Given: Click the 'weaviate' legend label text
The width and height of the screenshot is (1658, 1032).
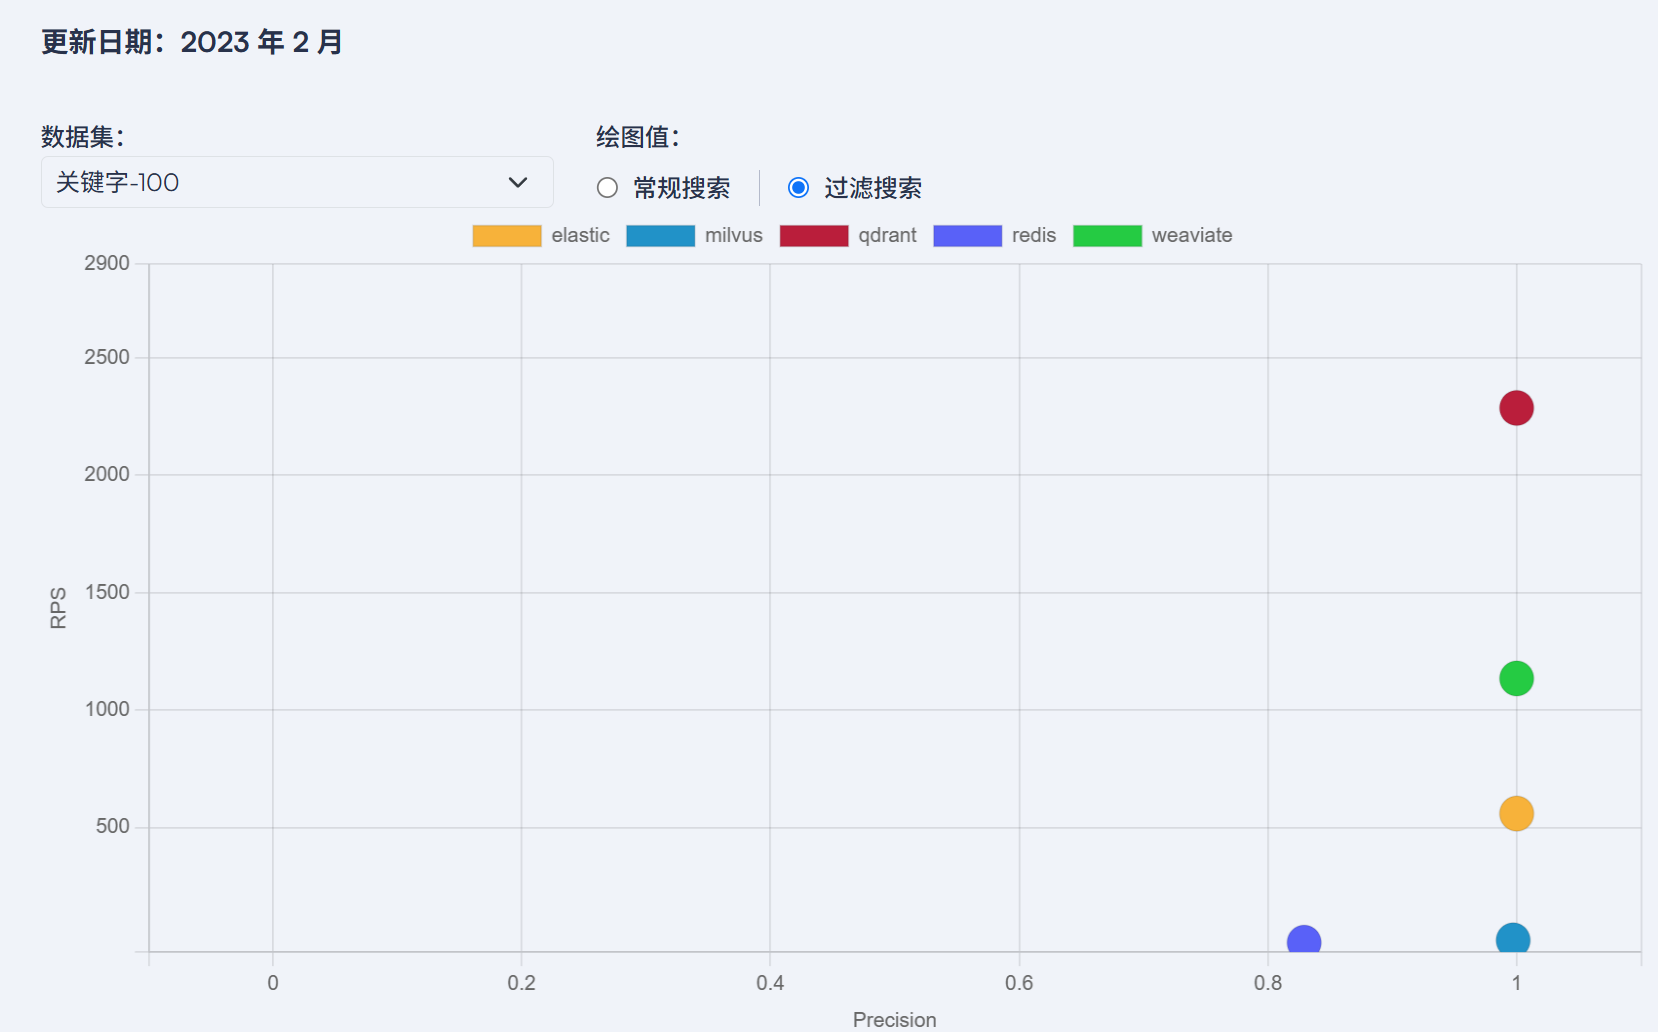Looking at the screenshot, I should coord(1191,236).
